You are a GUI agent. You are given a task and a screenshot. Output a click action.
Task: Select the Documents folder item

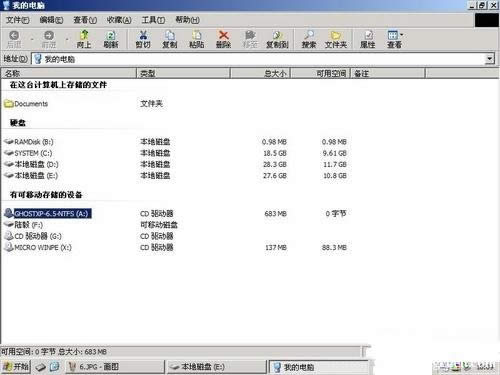coord(26,104)
